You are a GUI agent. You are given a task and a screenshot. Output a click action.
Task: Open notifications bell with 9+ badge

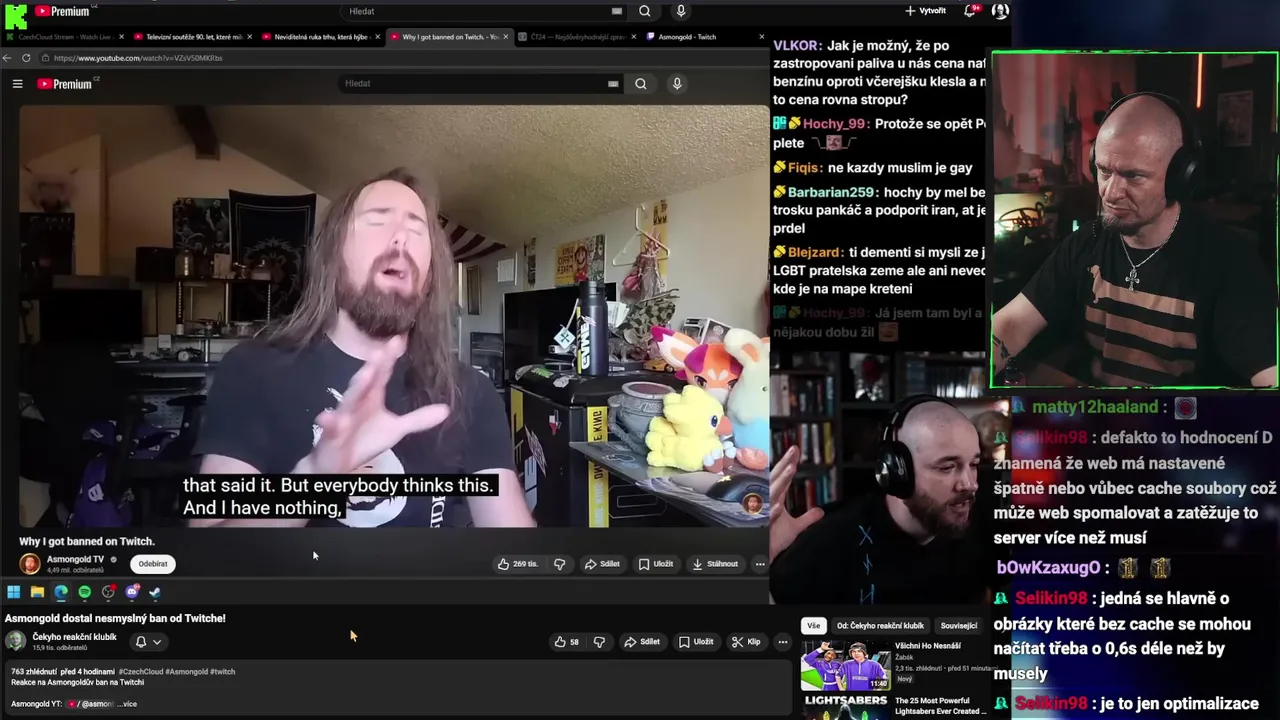point(969,11)
